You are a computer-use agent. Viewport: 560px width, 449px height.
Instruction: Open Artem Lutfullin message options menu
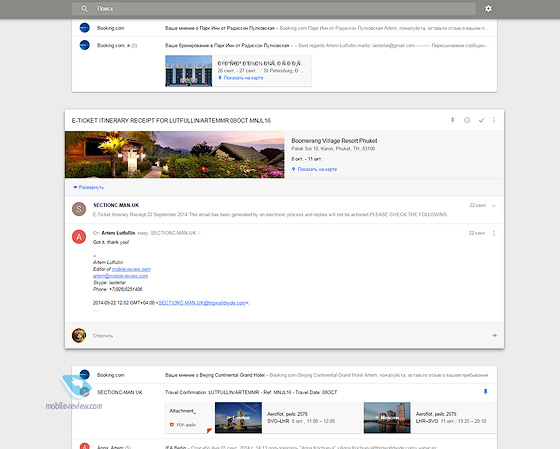(x=494, y=233)
